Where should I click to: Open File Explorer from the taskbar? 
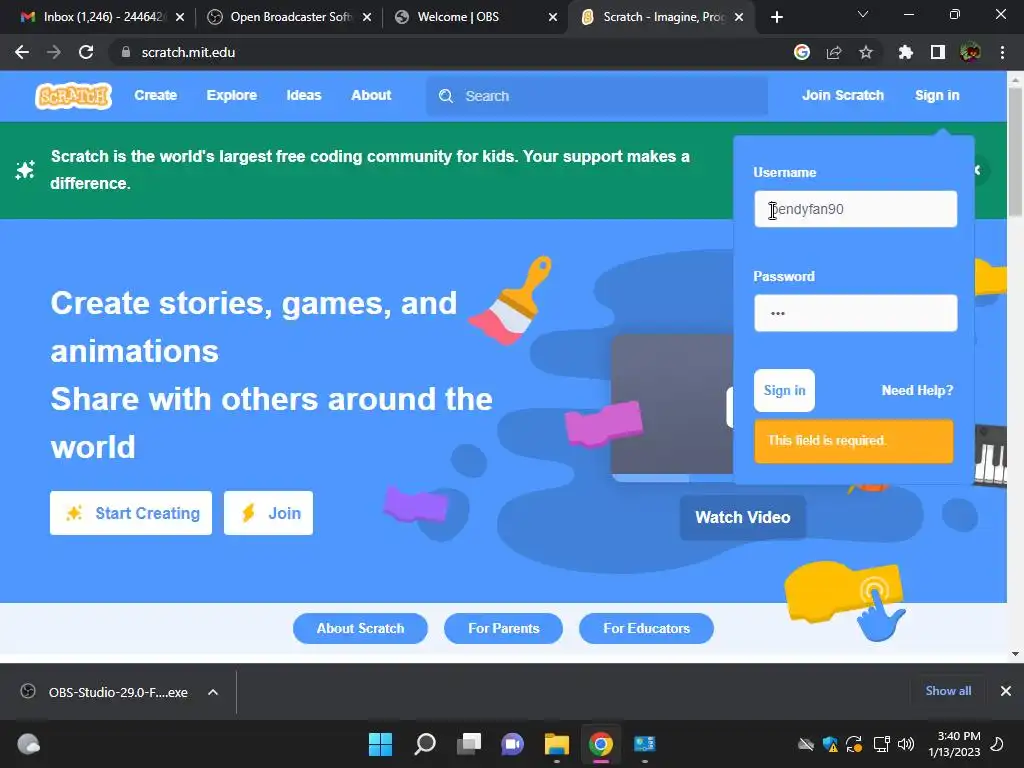[x=556, y=744]
